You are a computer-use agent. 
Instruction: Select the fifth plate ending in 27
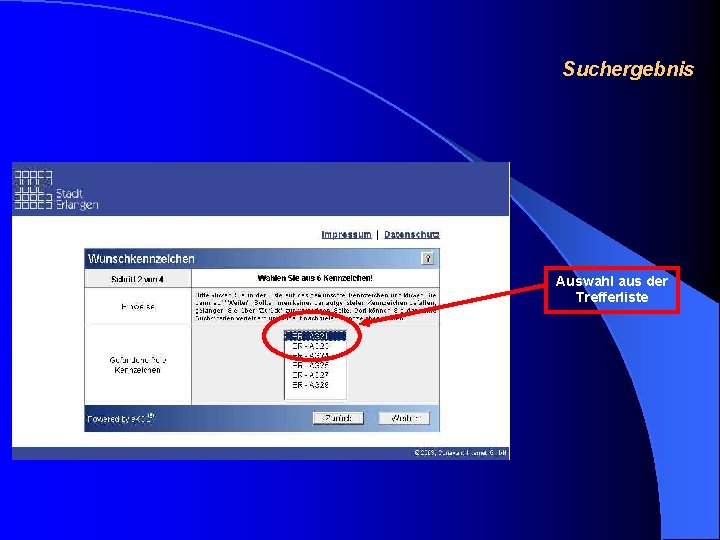coord(315,375)
